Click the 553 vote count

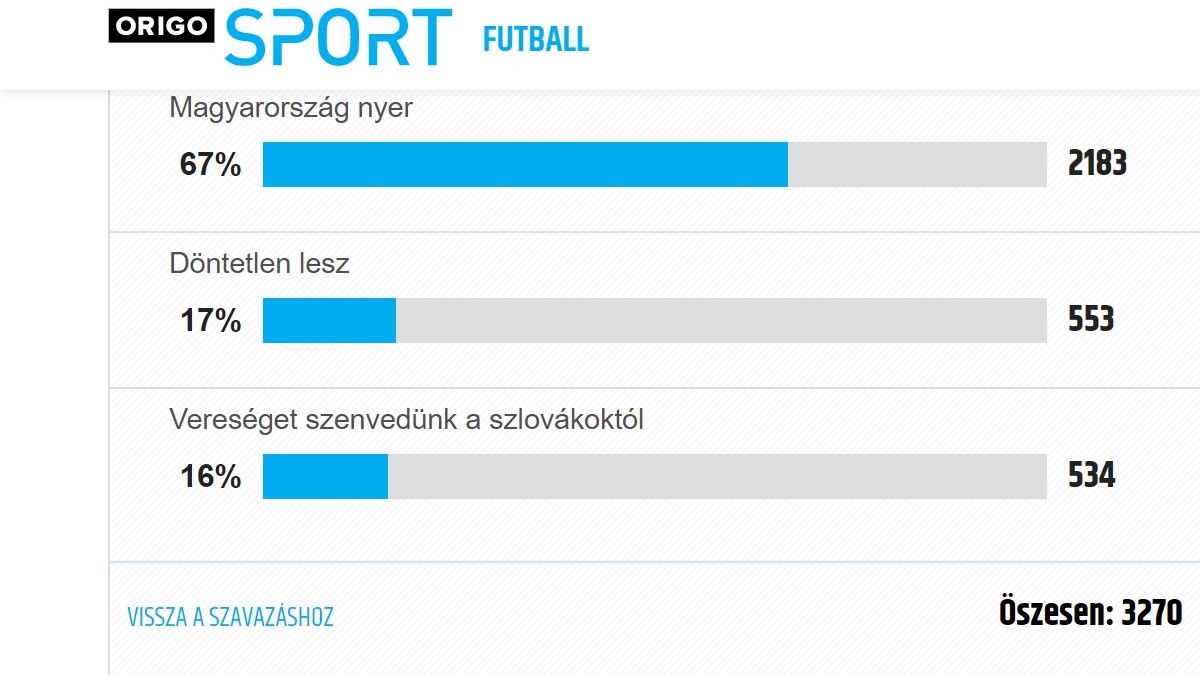tap(1091, 319)
